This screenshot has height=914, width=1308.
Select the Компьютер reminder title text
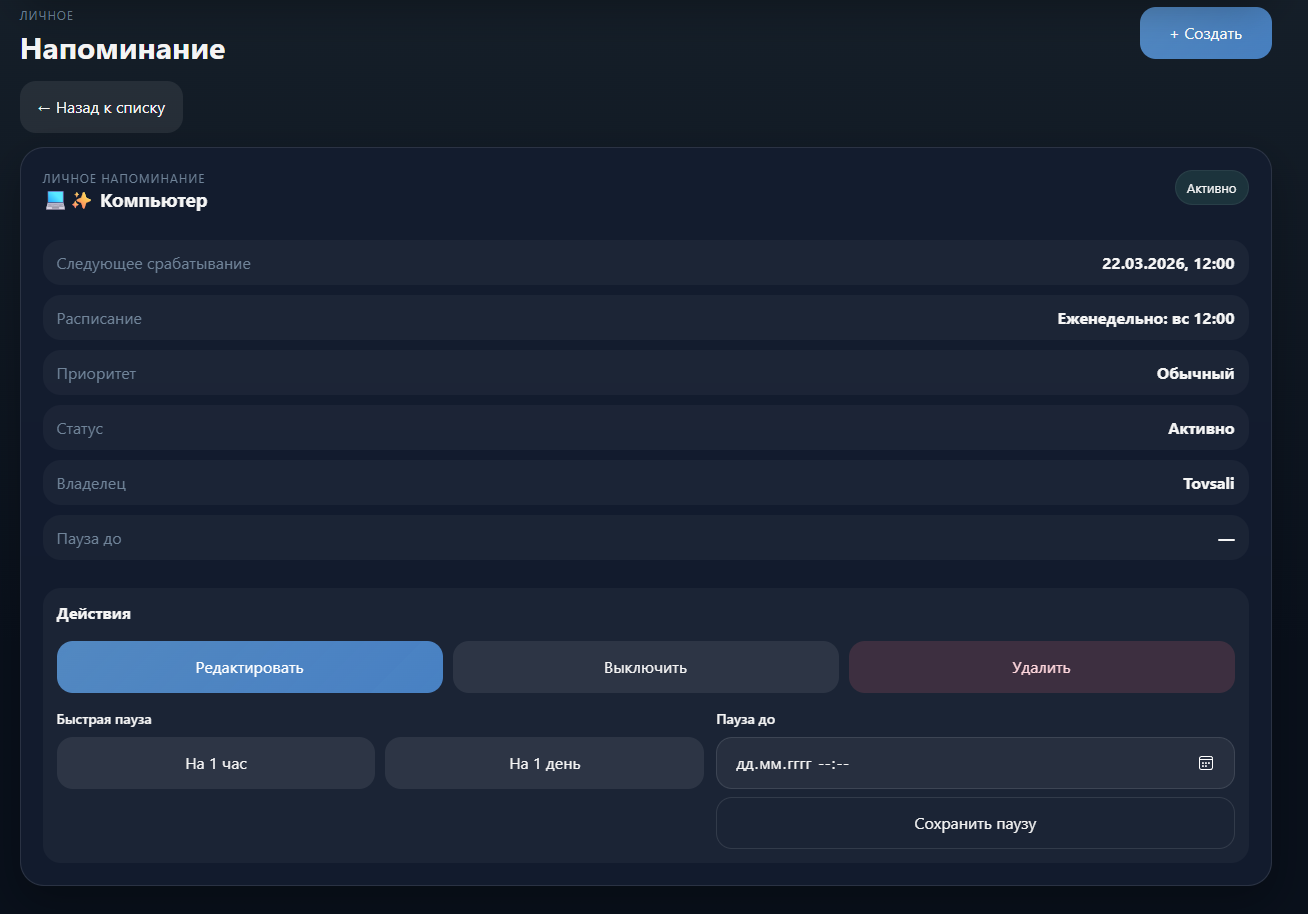[154, 201]
